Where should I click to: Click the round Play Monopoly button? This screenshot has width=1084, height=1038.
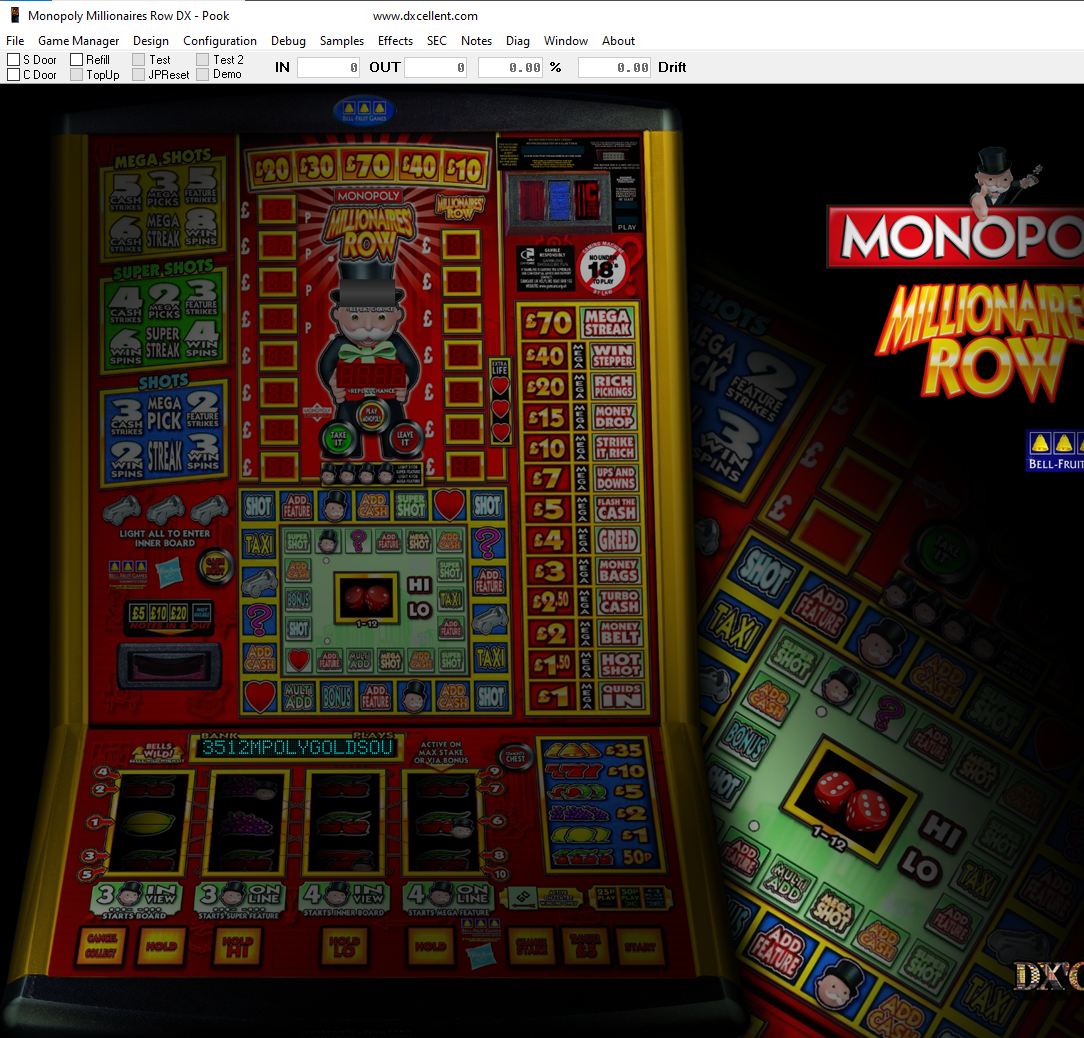(372, 416)
